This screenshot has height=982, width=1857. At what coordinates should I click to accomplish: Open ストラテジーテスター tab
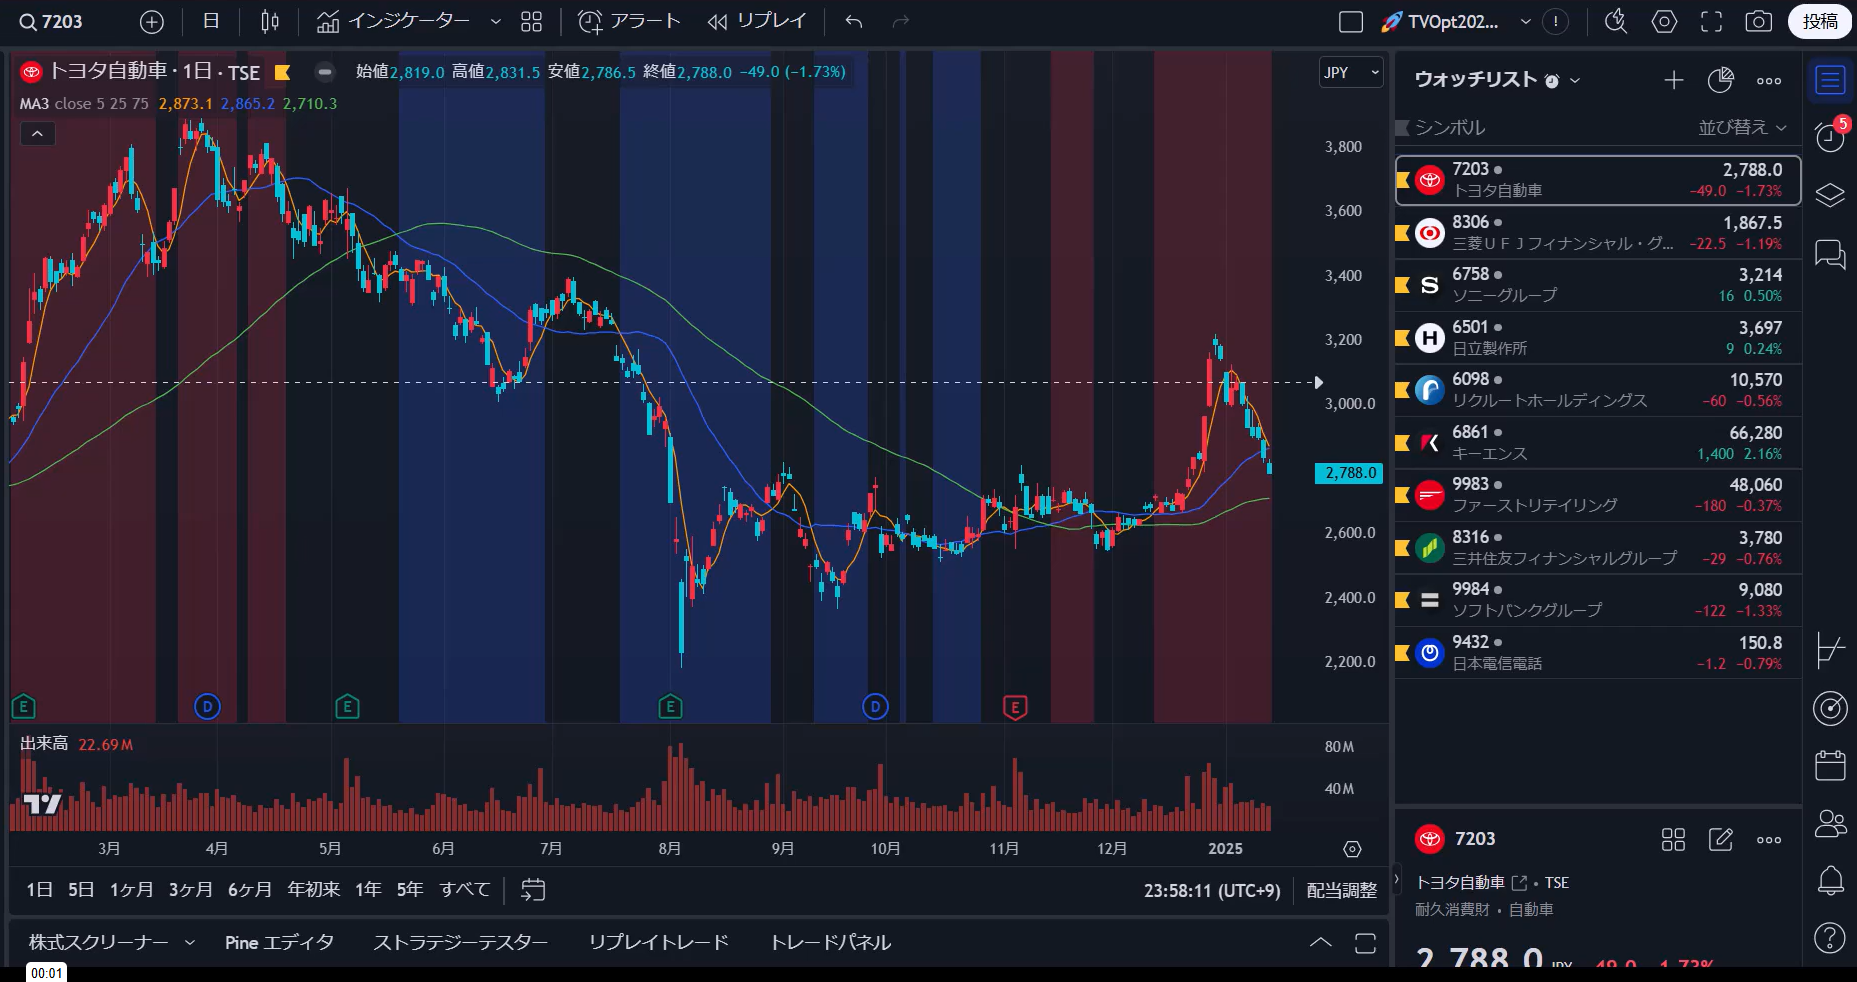pos(460,943)
